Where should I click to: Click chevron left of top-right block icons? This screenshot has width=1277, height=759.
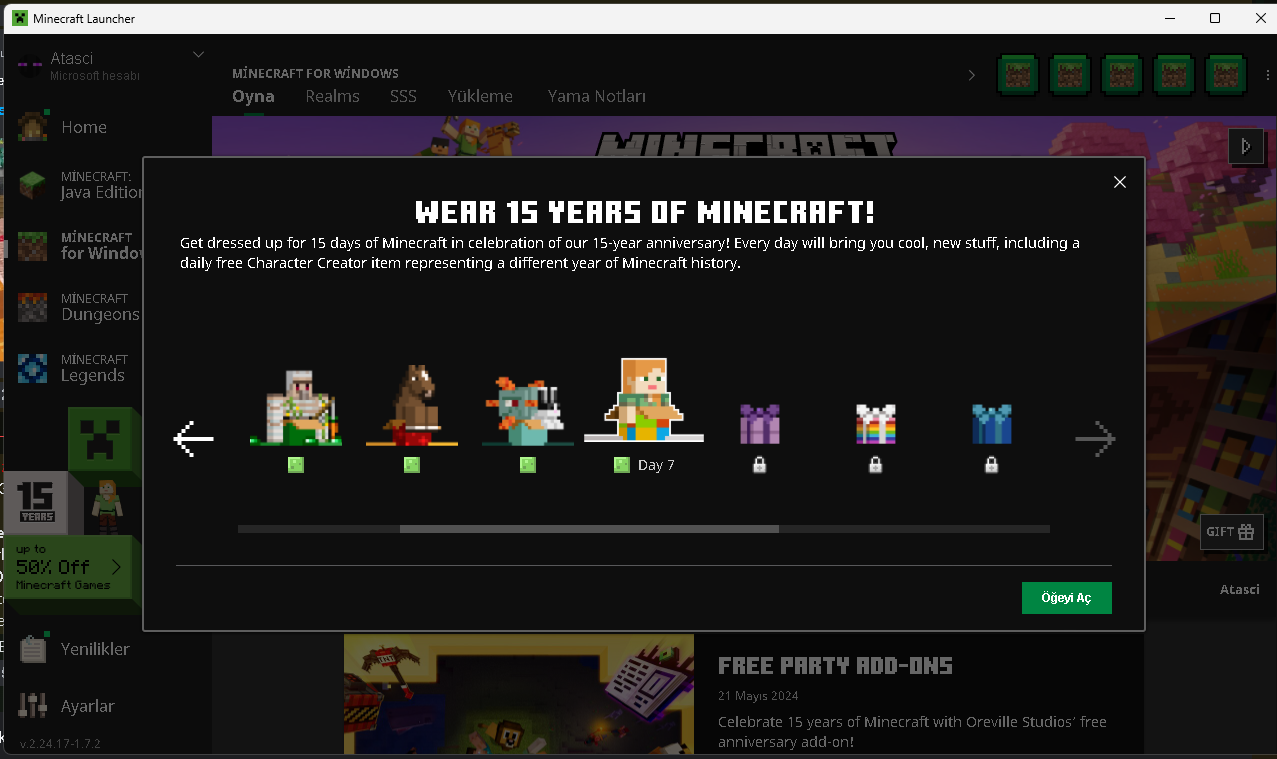pyautogui.click(x=971, y=75)
